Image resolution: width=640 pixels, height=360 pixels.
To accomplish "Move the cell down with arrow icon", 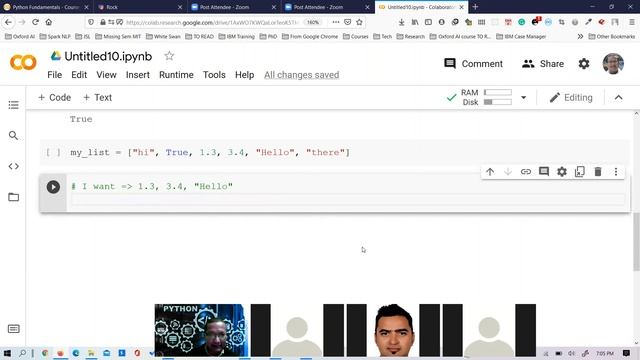I will click(508, 172).
